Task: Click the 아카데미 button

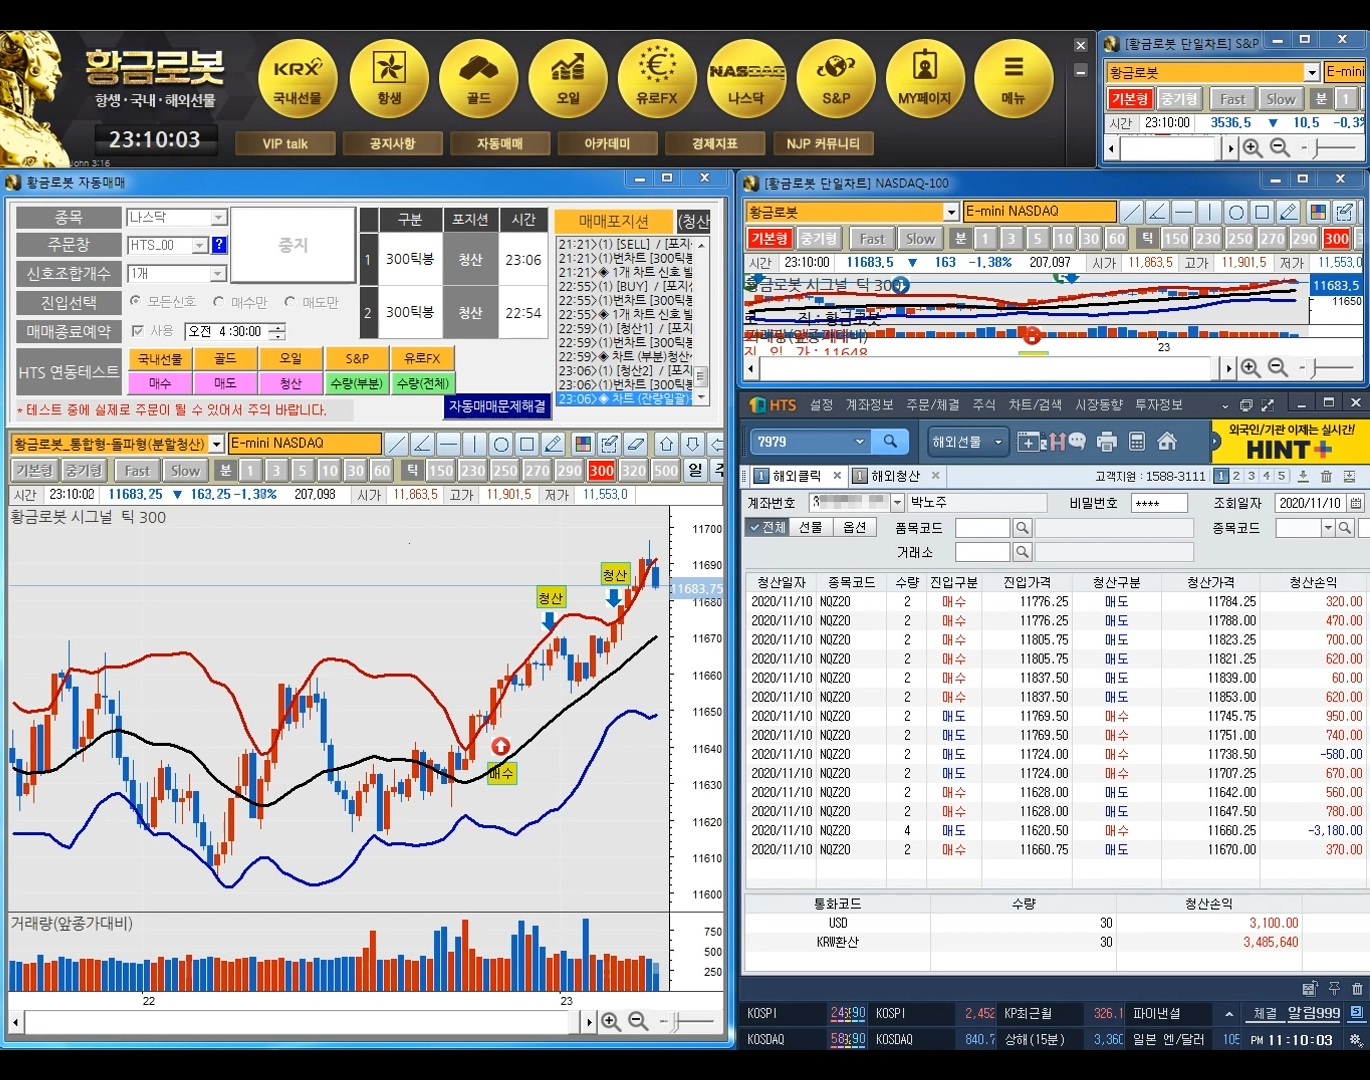Action: point(607,144)
